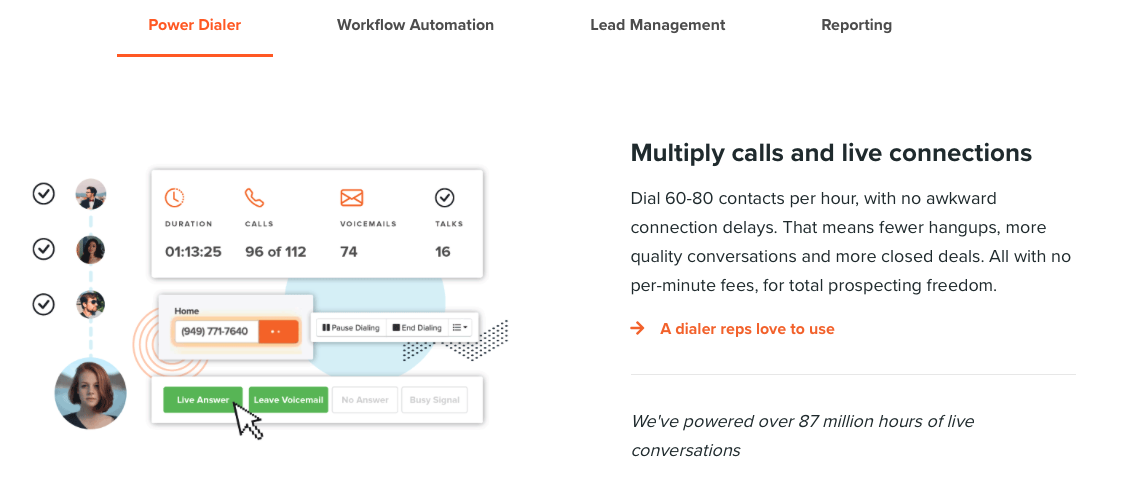Click the '87 million hours' italic statement

[x=802, y=435]
